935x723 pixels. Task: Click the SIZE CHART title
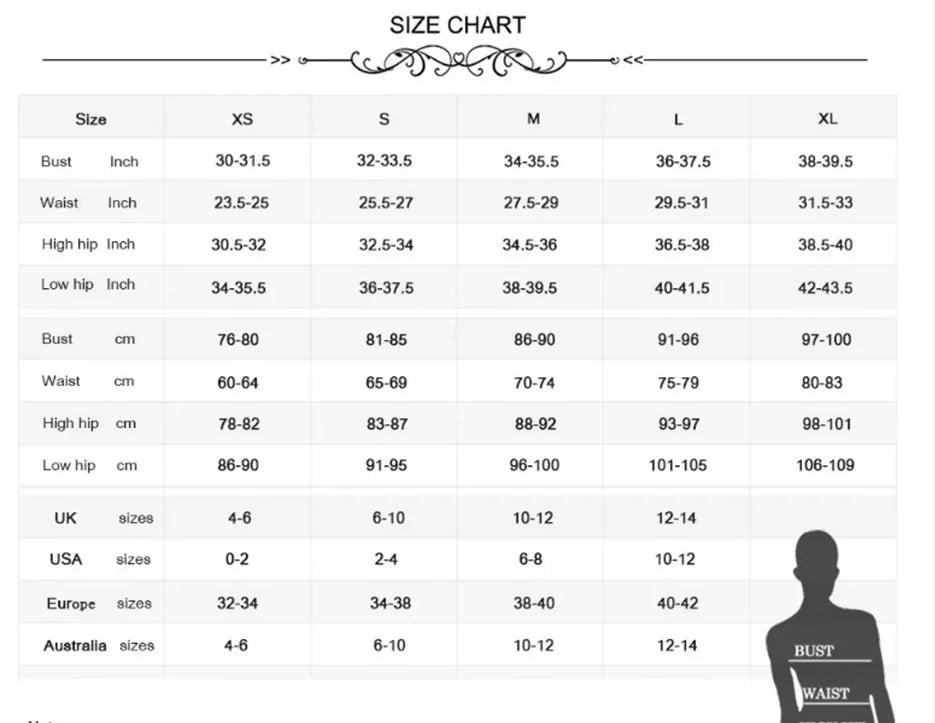(x=457, y=25)
